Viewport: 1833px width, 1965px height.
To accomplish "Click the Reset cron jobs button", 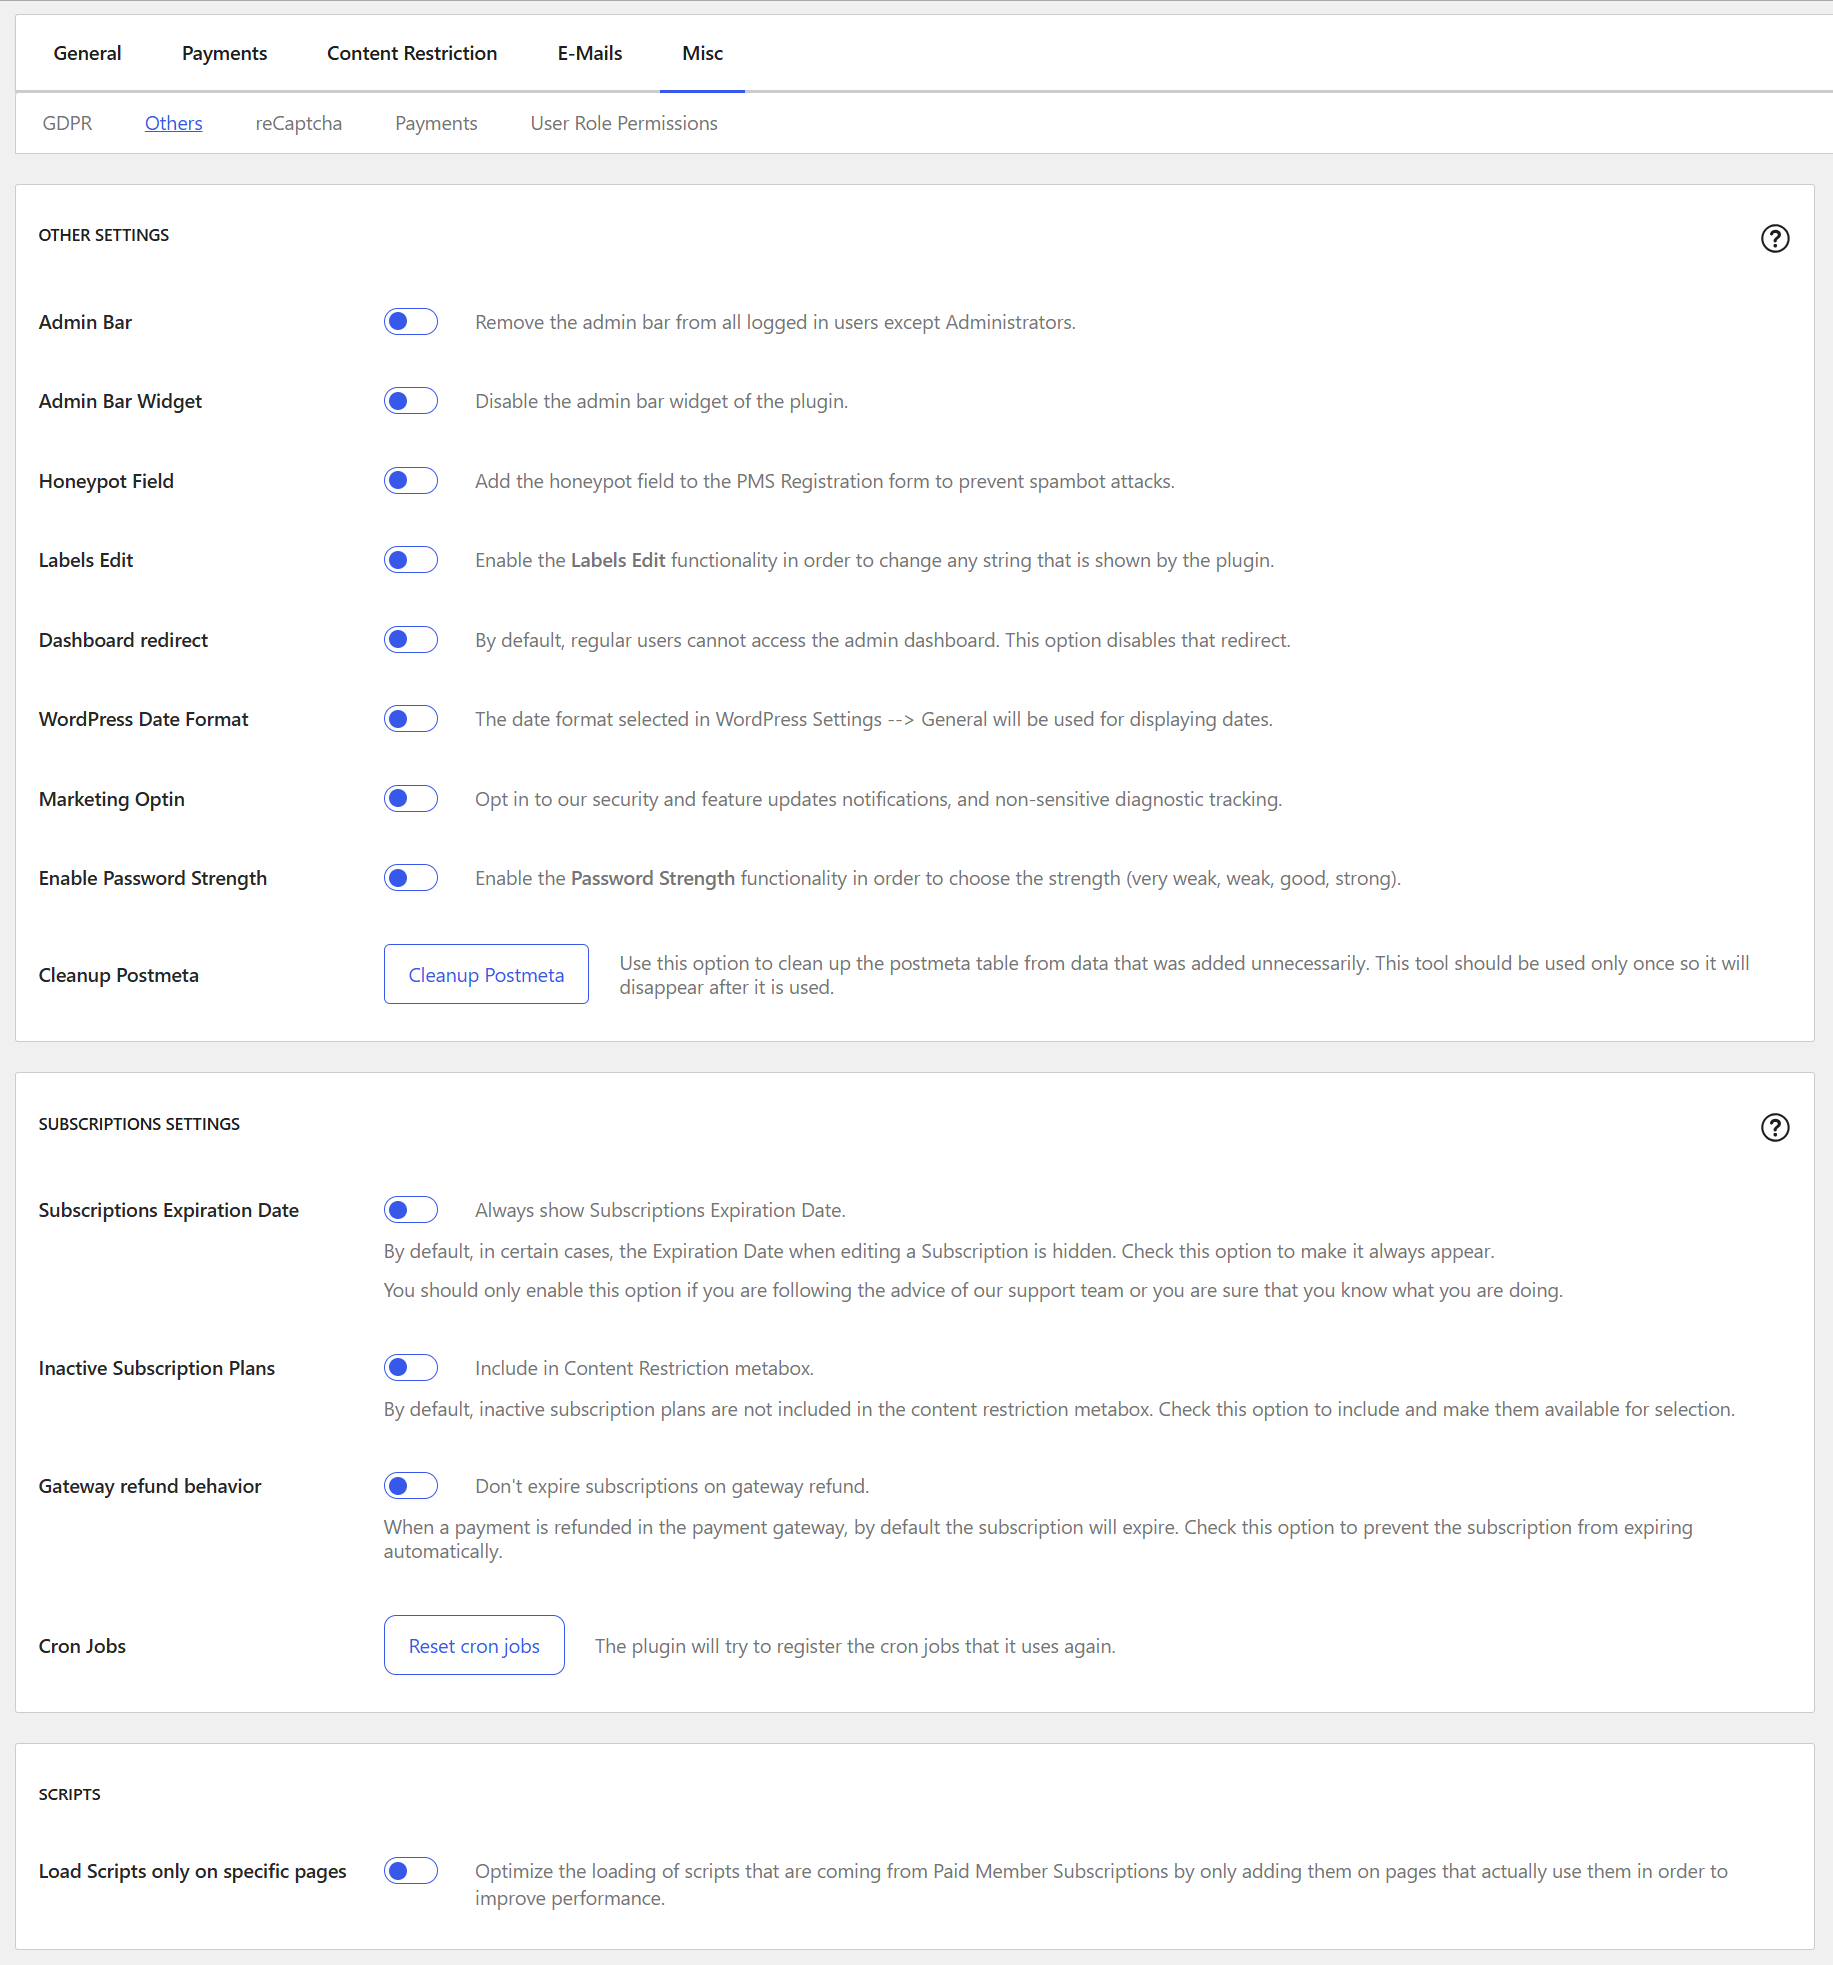I will pyautogui.click(x=474, y=1646).
